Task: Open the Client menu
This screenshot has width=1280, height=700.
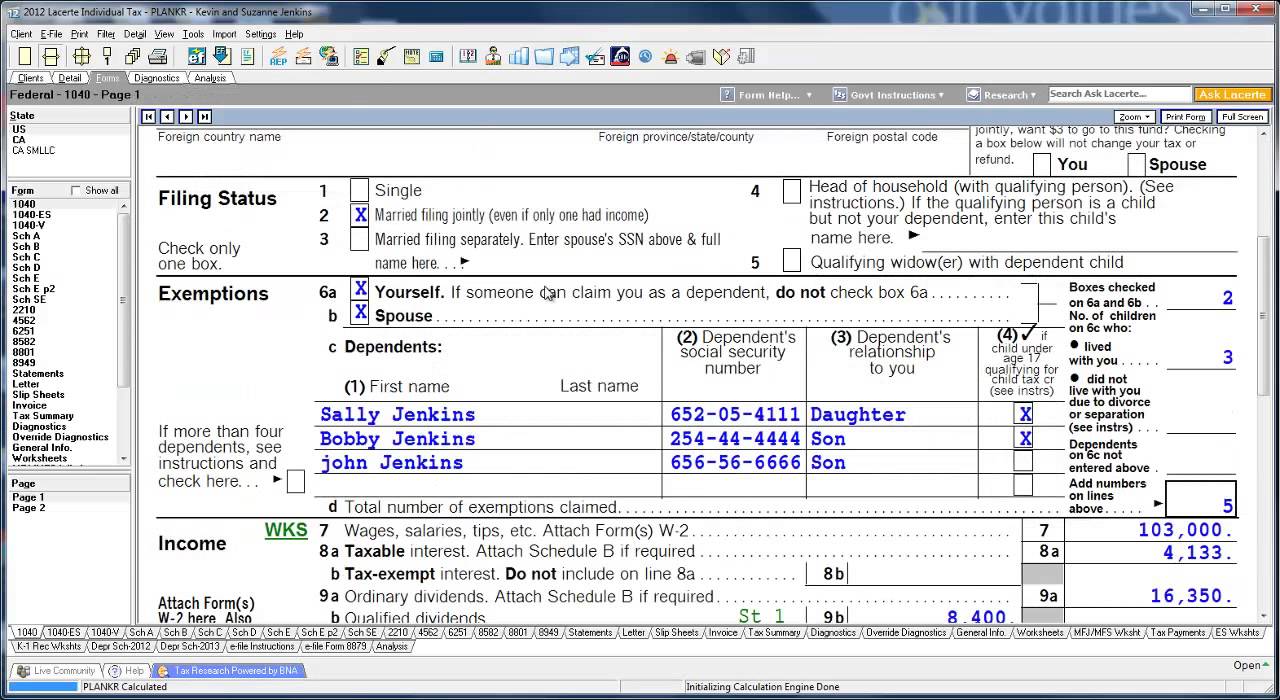Action: [21, 34]
